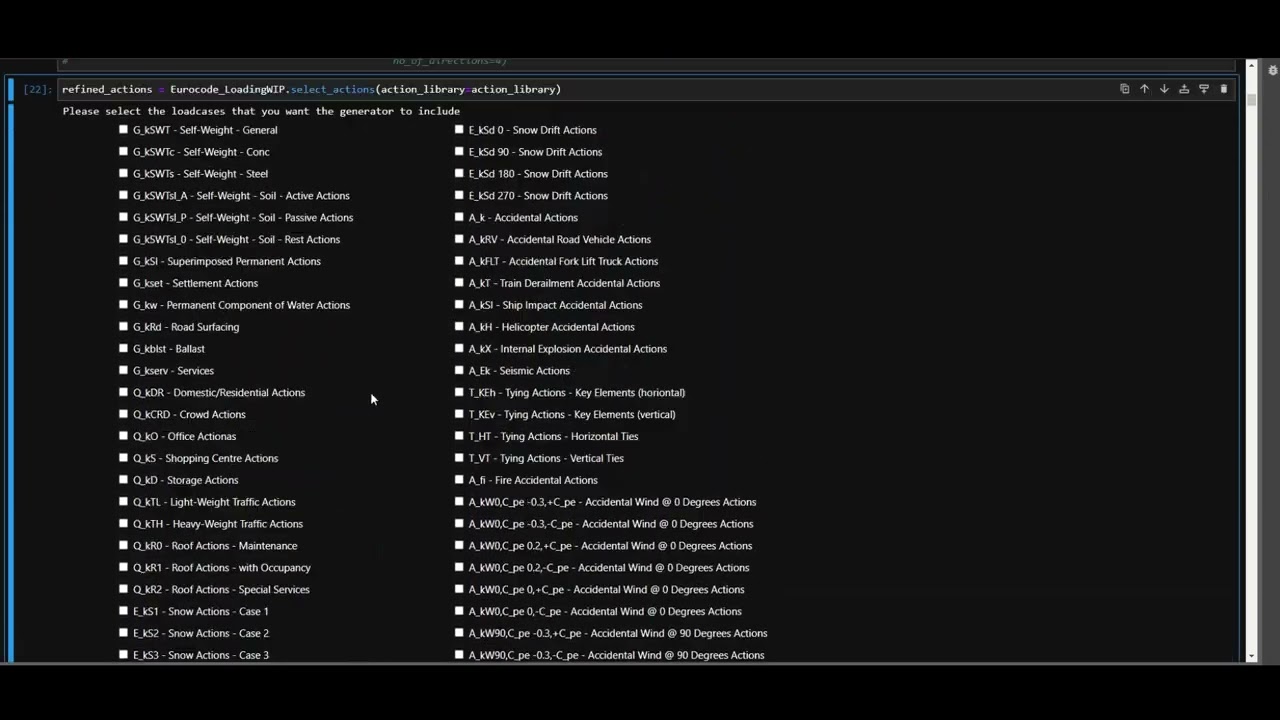Move the cell down with the arrow icon
1280x720 pixels.
pyautogui.click(x=1164, y=89)
